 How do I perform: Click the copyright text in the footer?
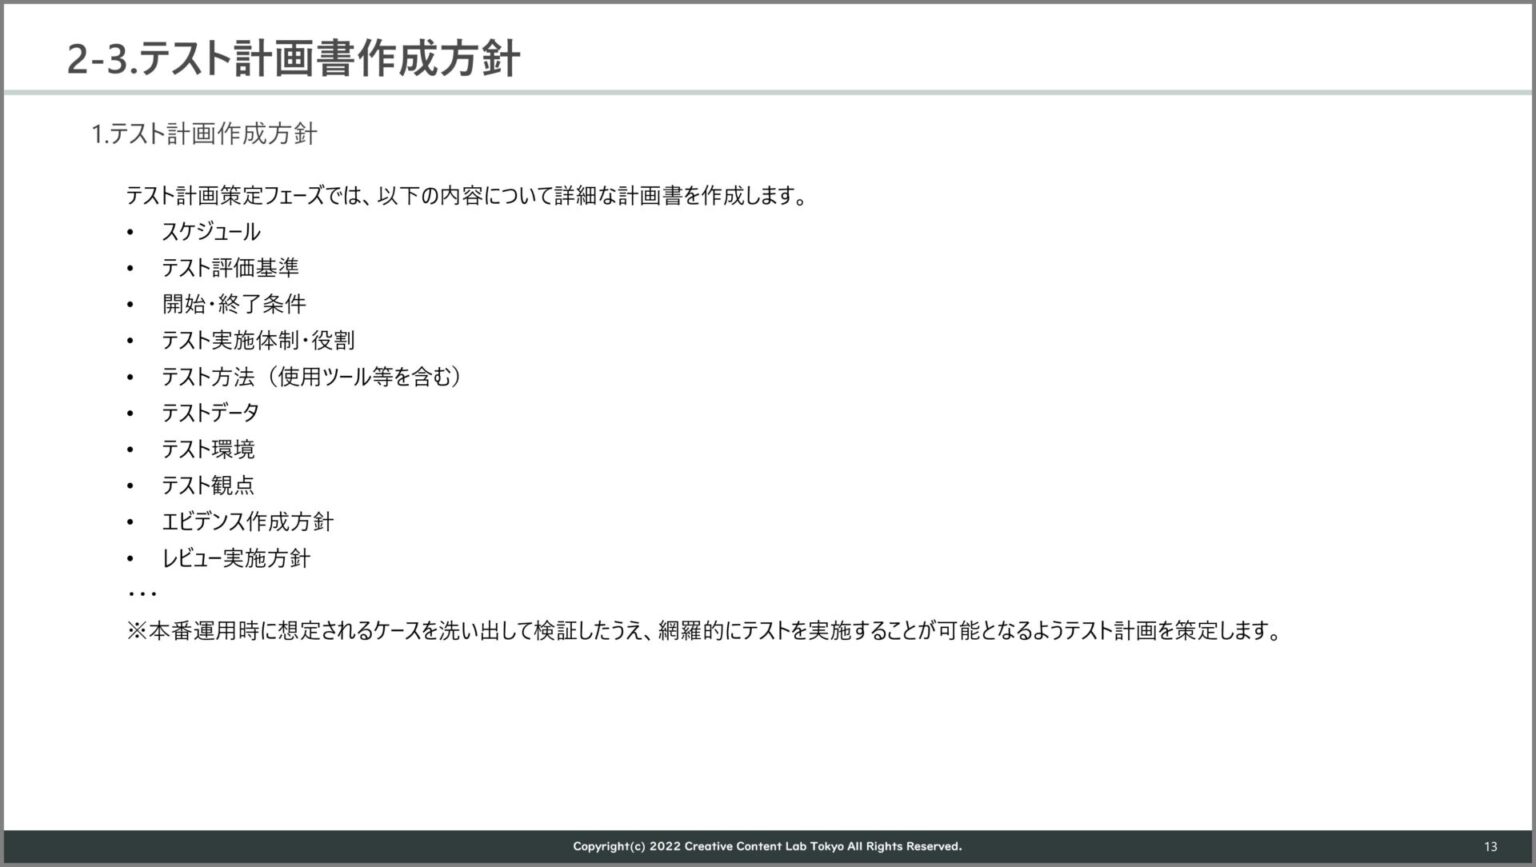pyautogui.click(x=767, y=847)
